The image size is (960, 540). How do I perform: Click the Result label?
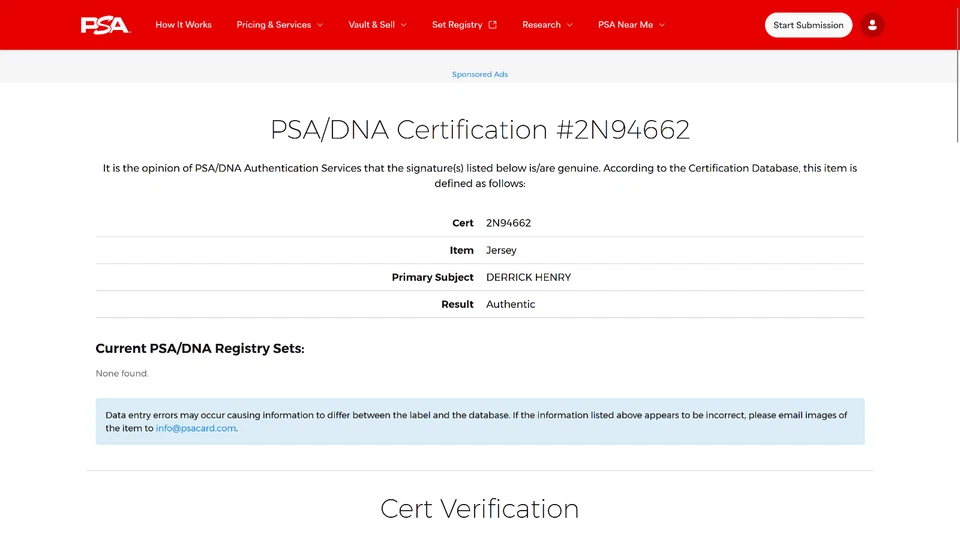[457, 304]
